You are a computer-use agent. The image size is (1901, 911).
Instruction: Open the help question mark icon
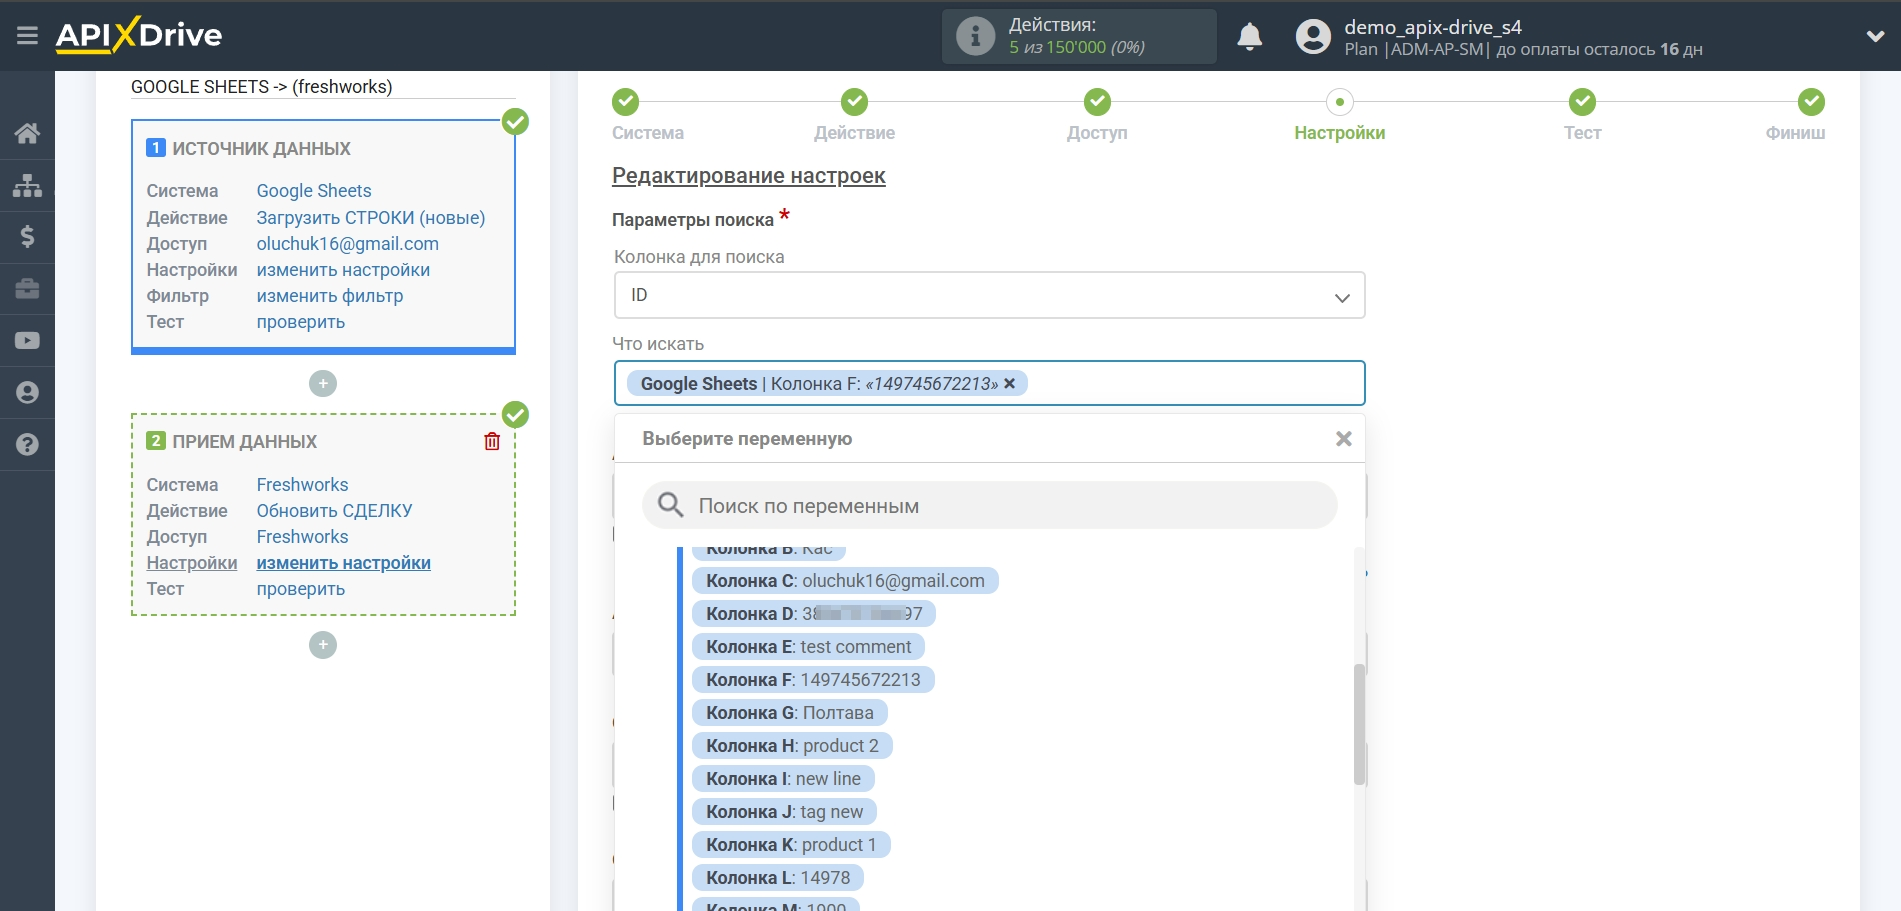pyautogui.click(x=27, y=445)
